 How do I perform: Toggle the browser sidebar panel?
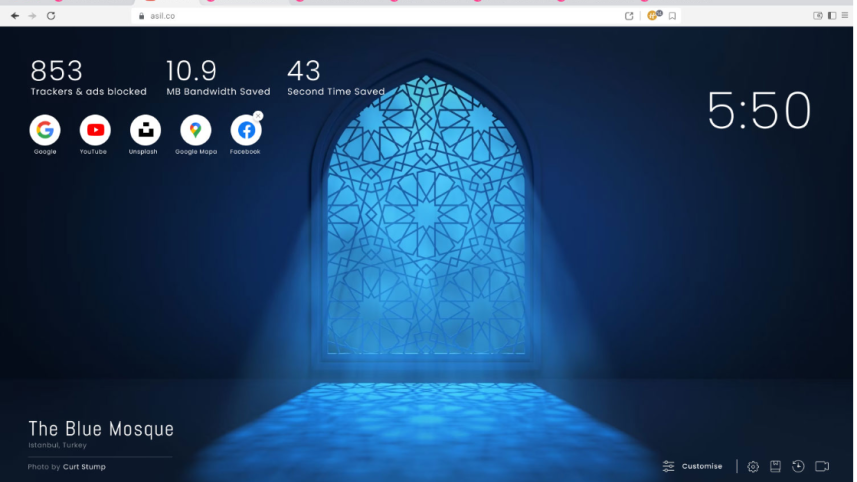point(832,16)
